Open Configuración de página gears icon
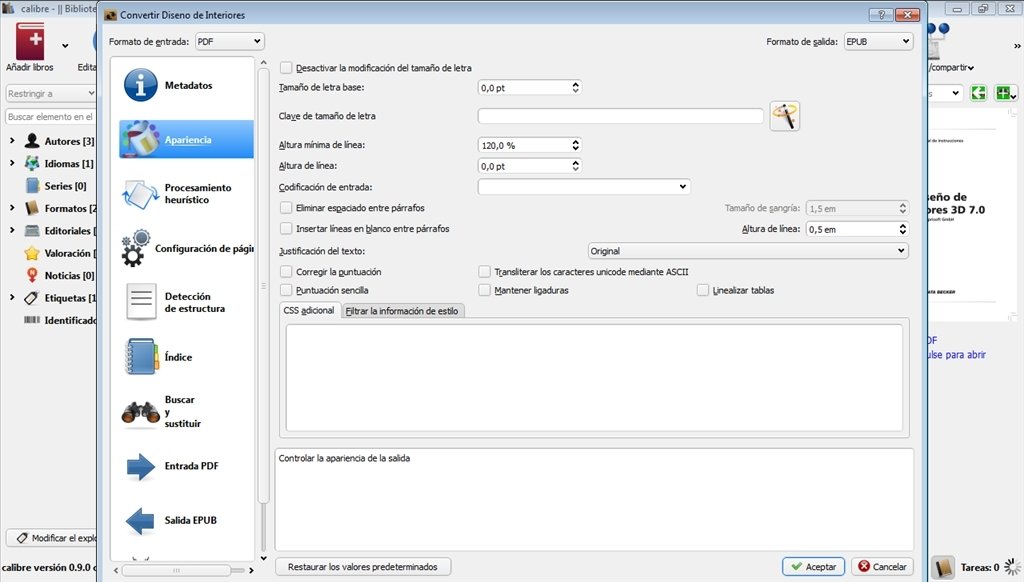The width and height of the screenshot is (1024, 582). click(136, 248)
